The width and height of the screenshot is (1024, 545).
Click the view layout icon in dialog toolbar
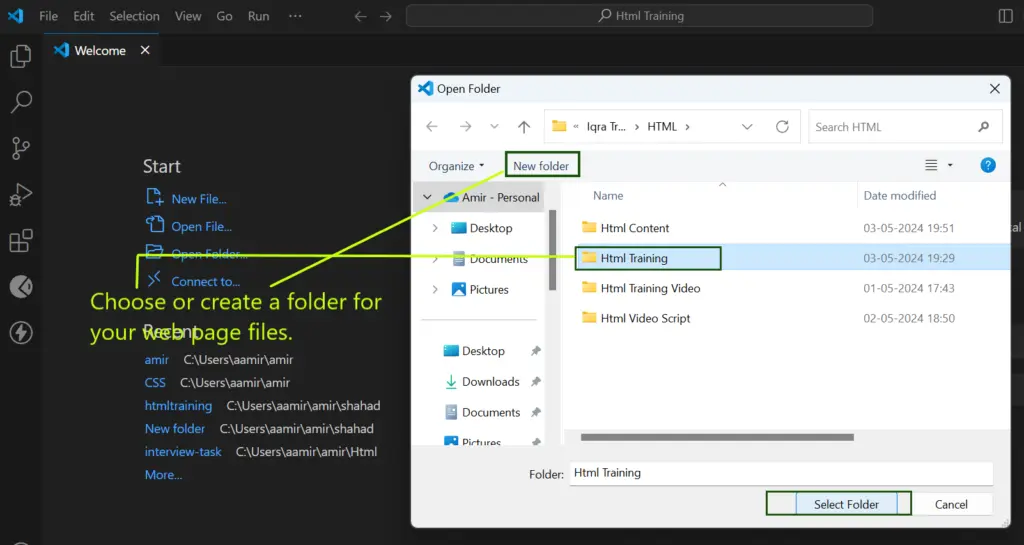coord(931,165)
